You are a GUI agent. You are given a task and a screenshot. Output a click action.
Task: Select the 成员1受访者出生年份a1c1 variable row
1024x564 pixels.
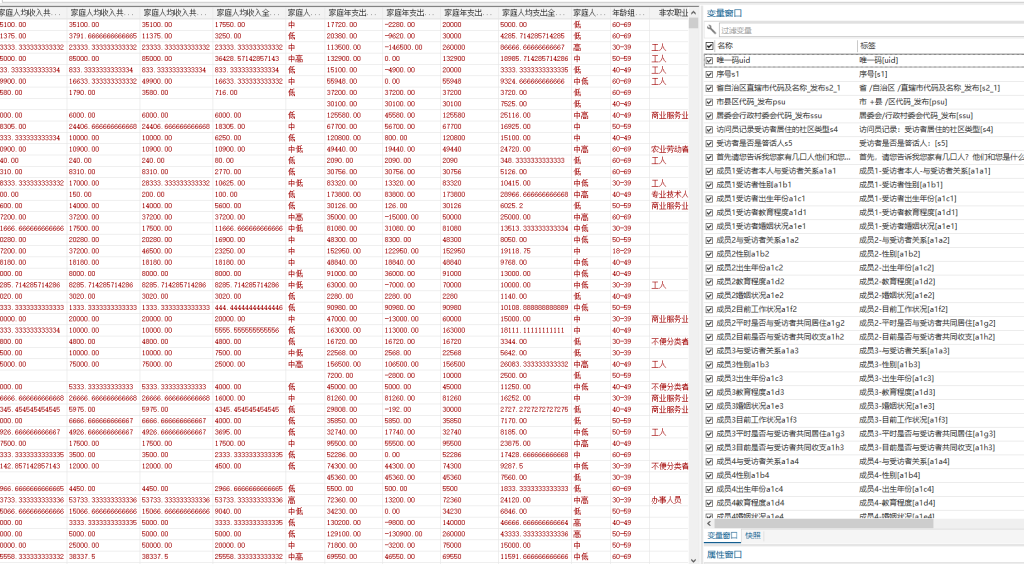point(865,198)
